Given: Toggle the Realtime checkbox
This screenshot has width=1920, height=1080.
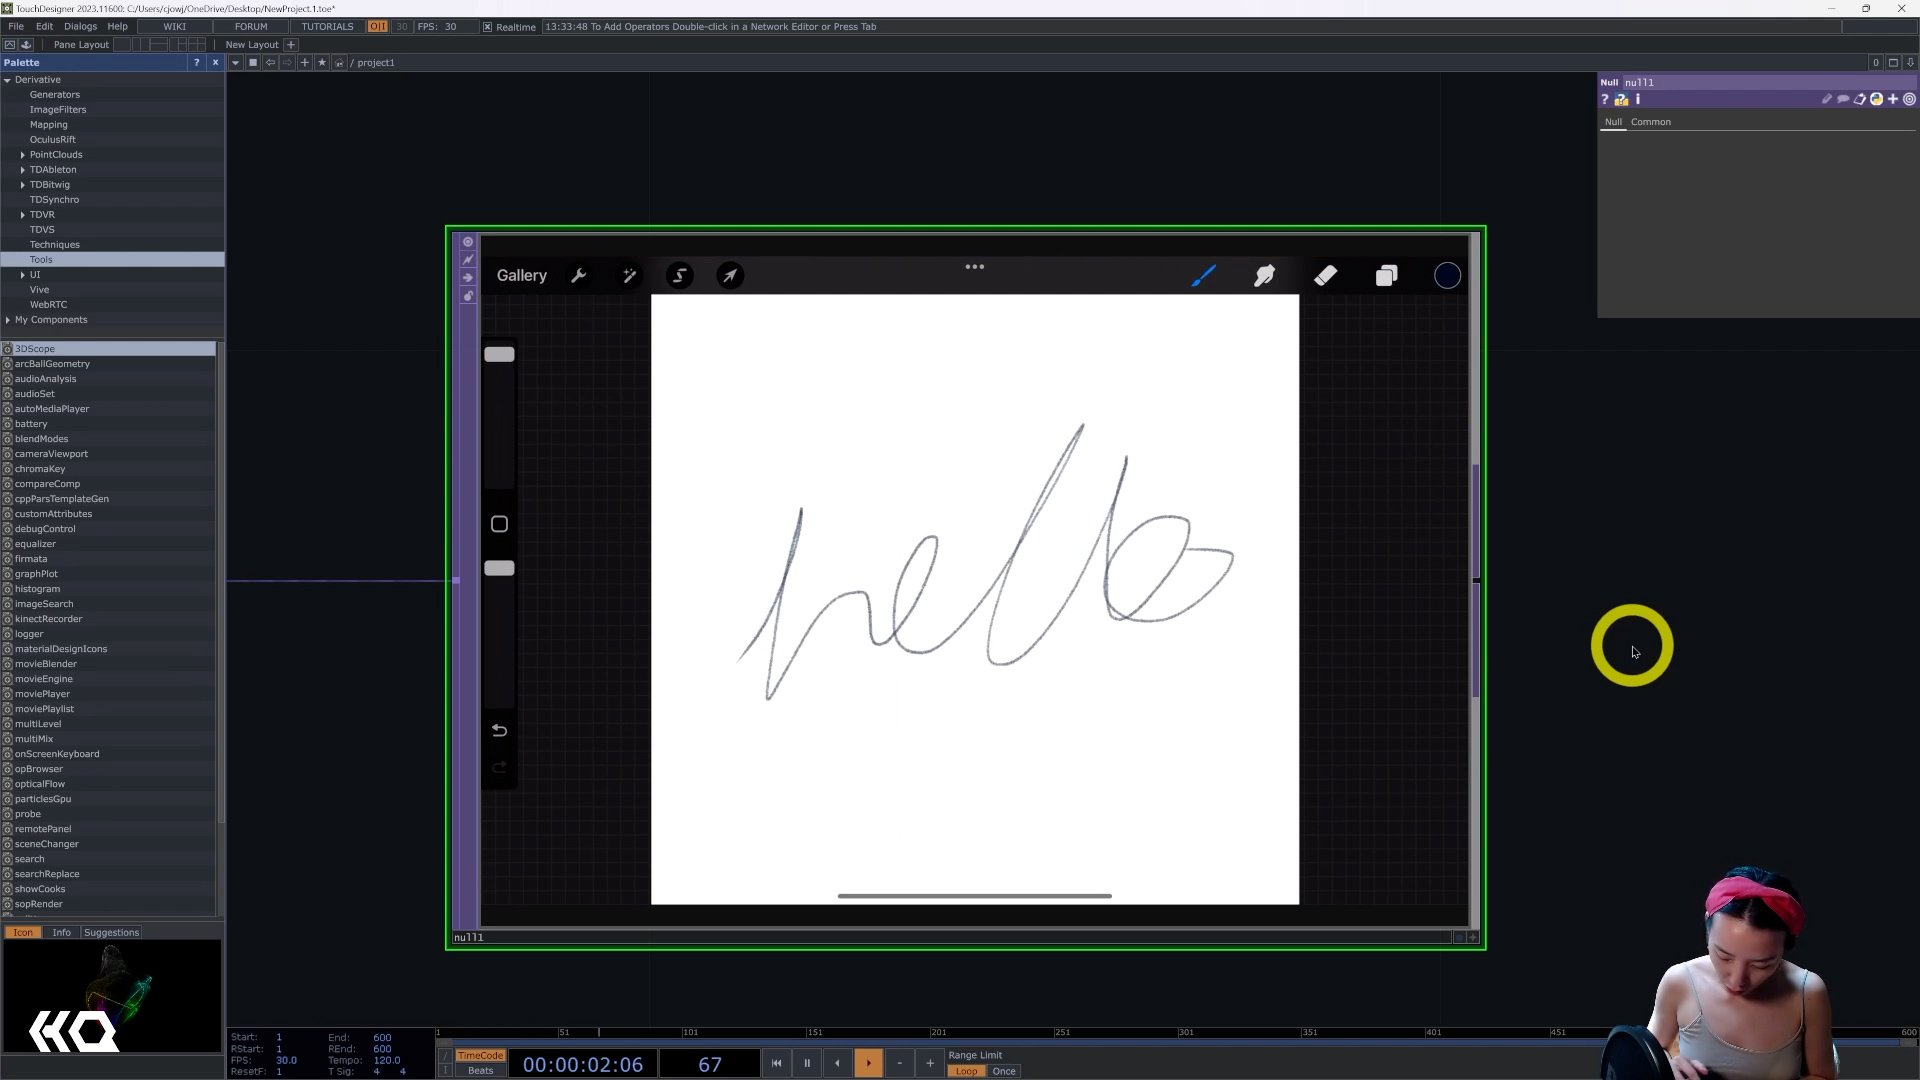Looking at the screenshot, I should tap(487, 27).
